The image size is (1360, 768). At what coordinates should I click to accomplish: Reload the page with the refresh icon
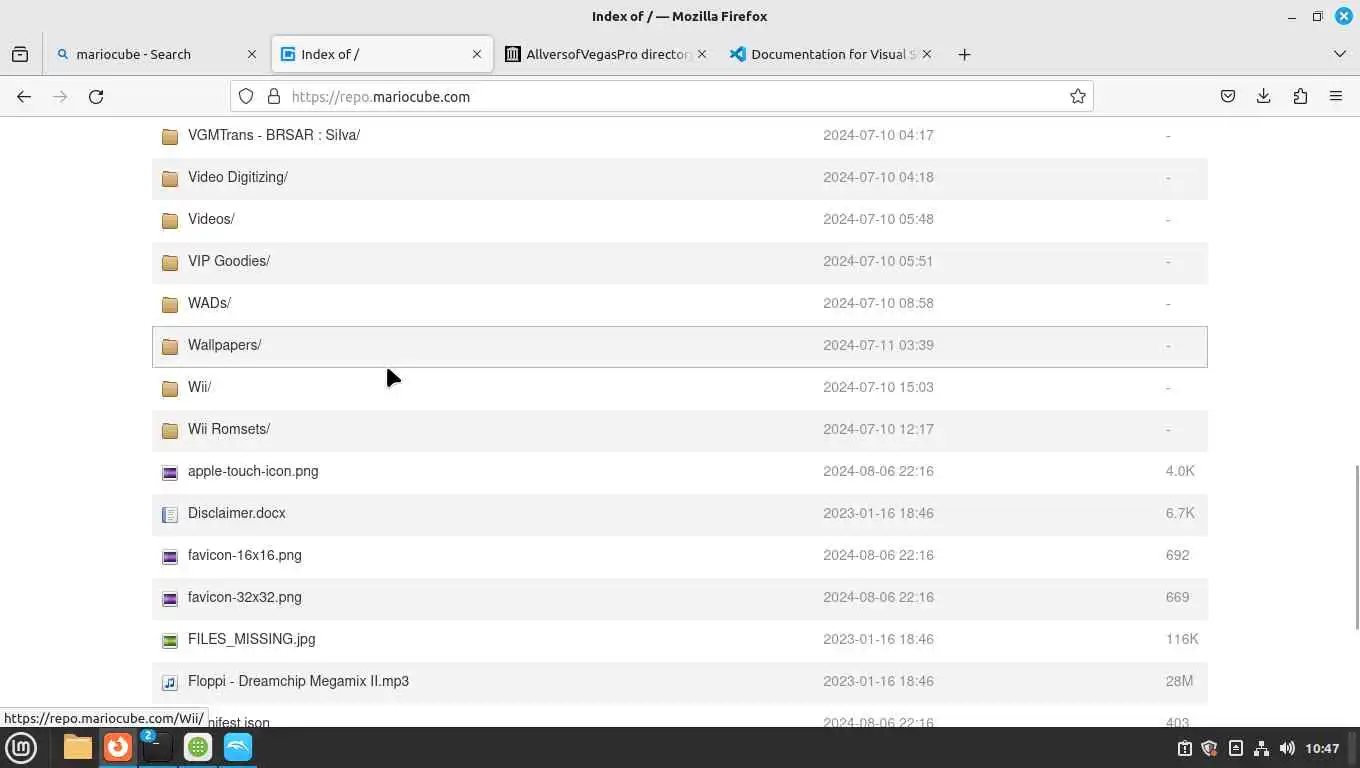pos(96,96)
